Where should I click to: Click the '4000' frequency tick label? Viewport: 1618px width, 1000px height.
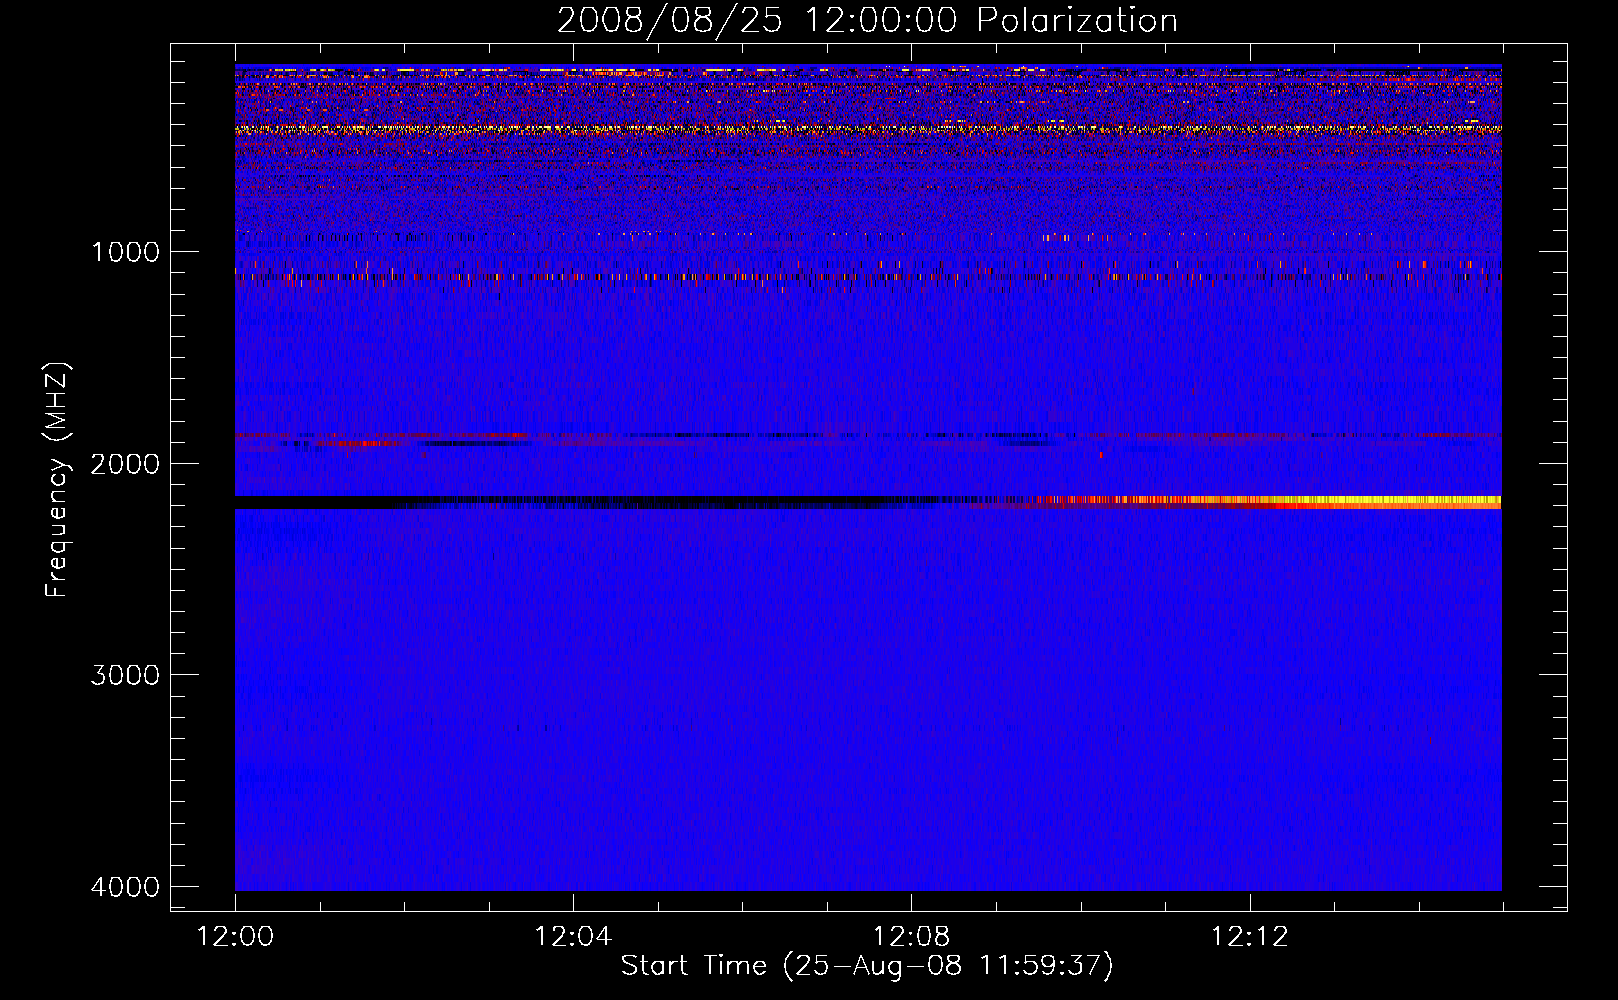[x=125, y=887]
